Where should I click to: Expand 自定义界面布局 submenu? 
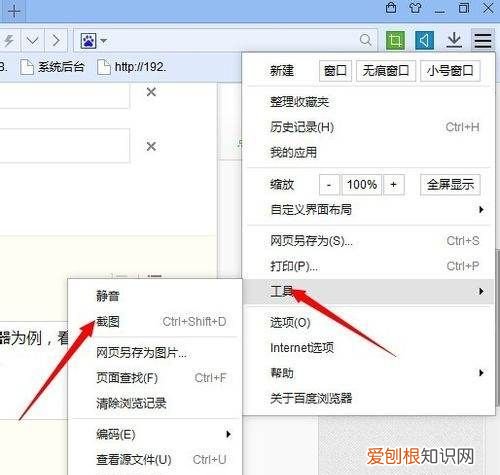369,210
